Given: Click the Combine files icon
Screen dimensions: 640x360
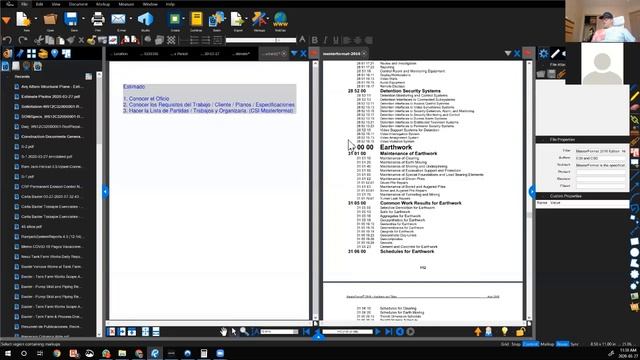Looking at the screenshot, I should [x=196, y=19].
